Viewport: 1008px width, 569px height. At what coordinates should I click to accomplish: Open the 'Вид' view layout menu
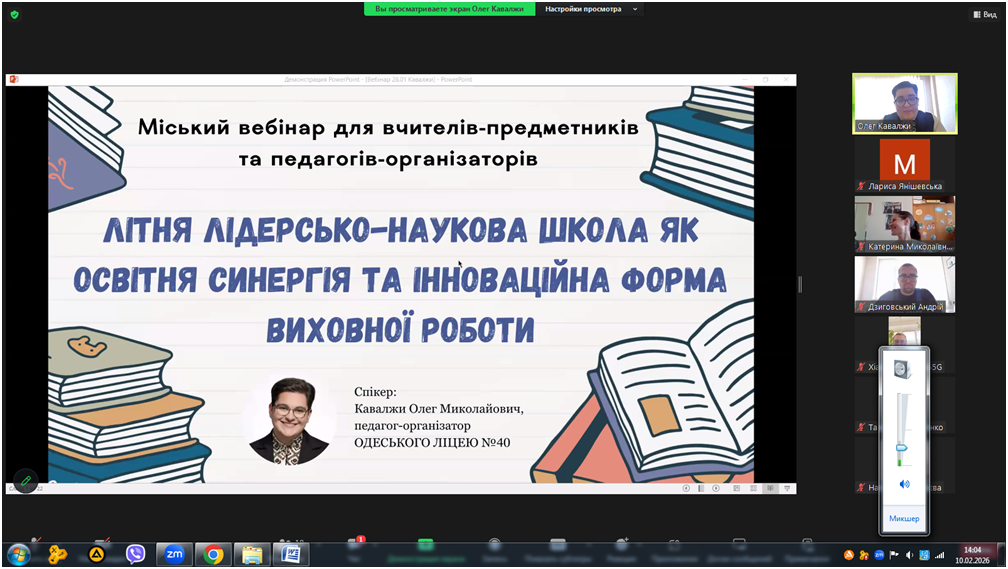point(984,15)
